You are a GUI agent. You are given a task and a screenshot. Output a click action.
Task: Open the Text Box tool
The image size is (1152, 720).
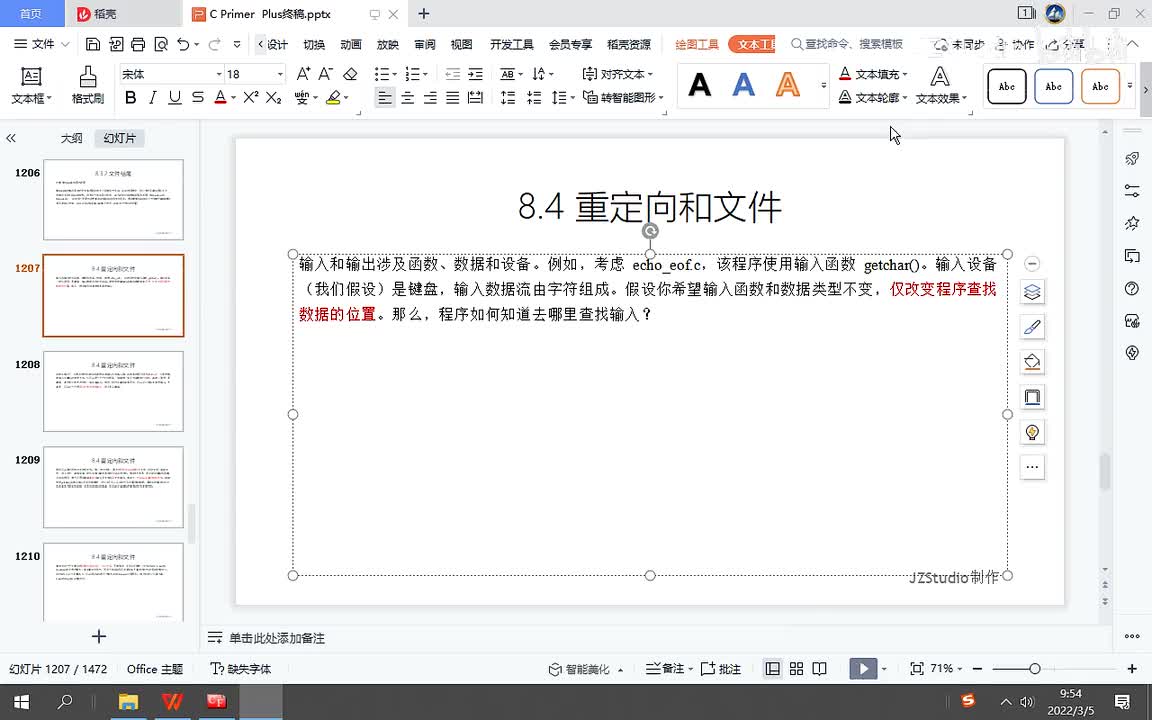tap(31, 85)
